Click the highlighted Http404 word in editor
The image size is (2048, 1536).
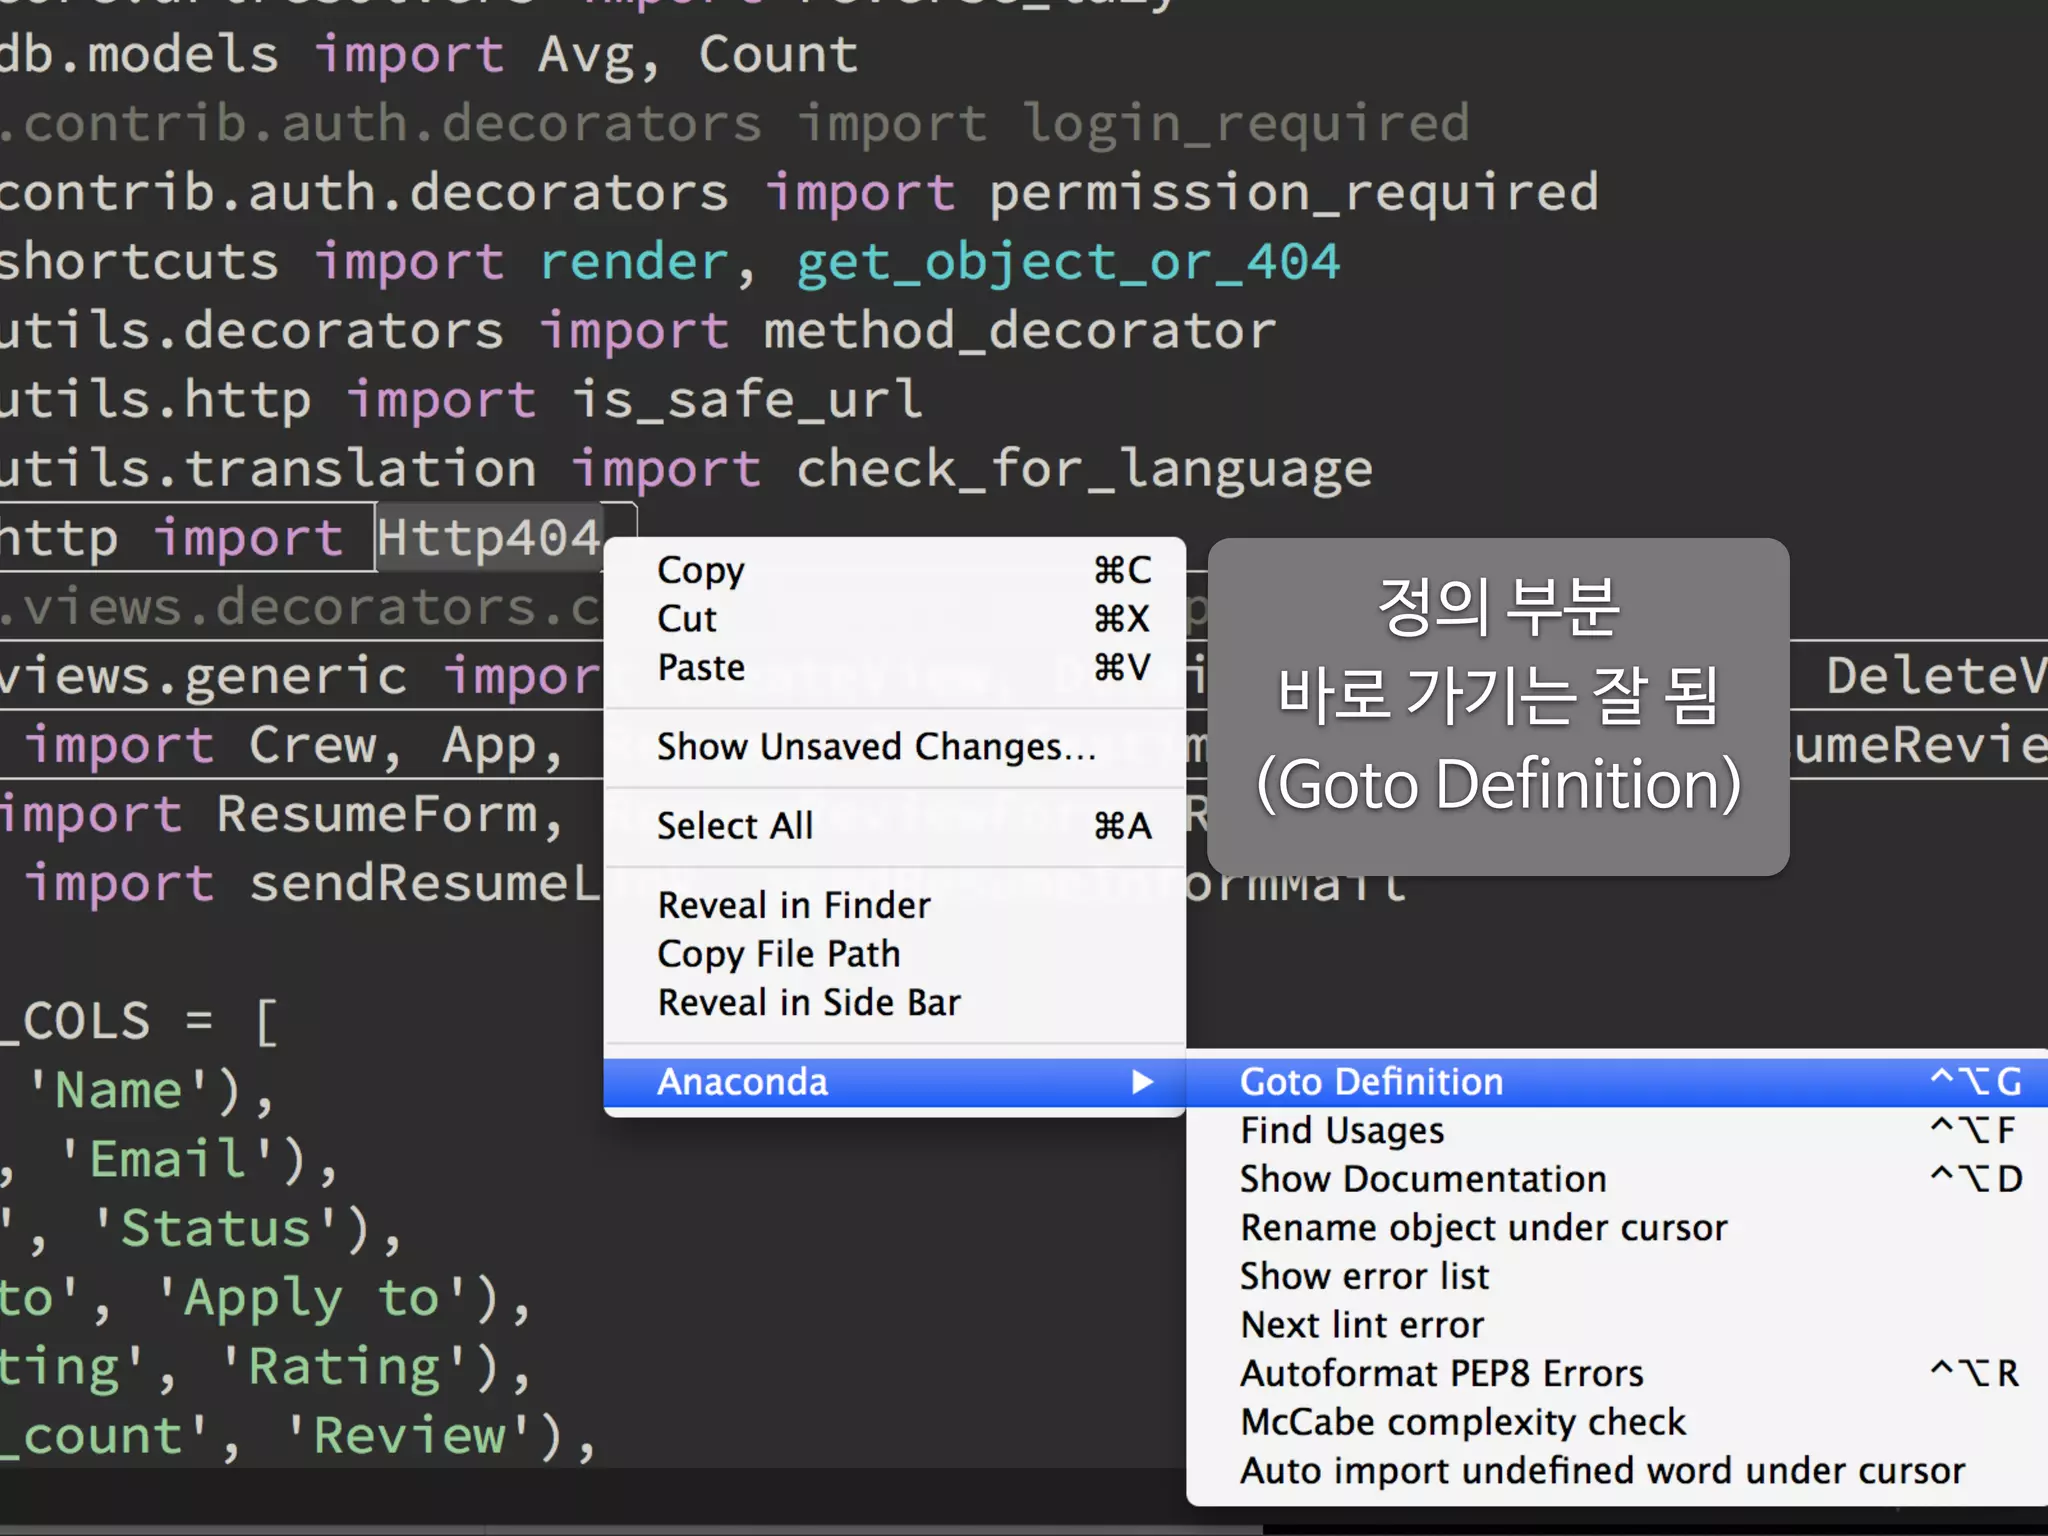[x=489, y=538]
